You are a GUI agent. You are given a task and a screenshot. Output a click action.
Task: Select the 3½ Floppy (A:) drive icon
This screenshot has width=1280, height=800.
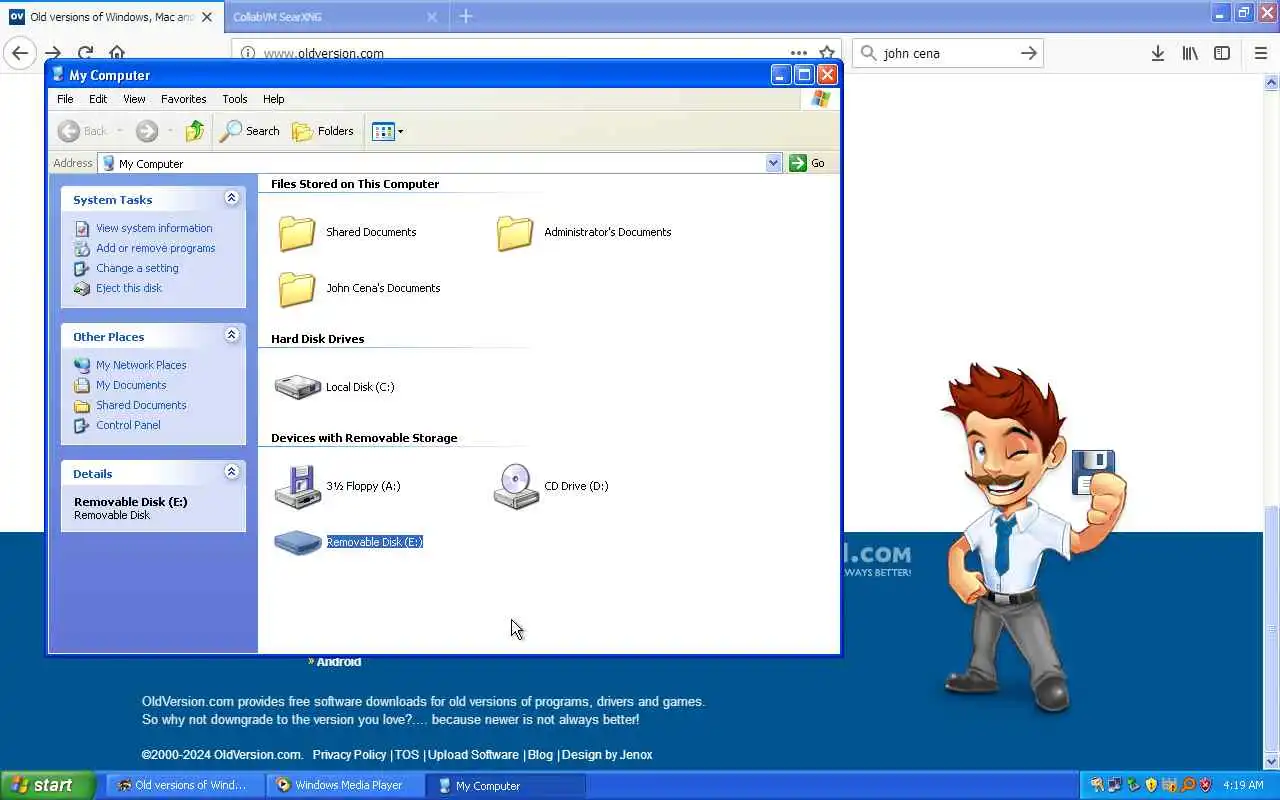[x=297, y=486]
